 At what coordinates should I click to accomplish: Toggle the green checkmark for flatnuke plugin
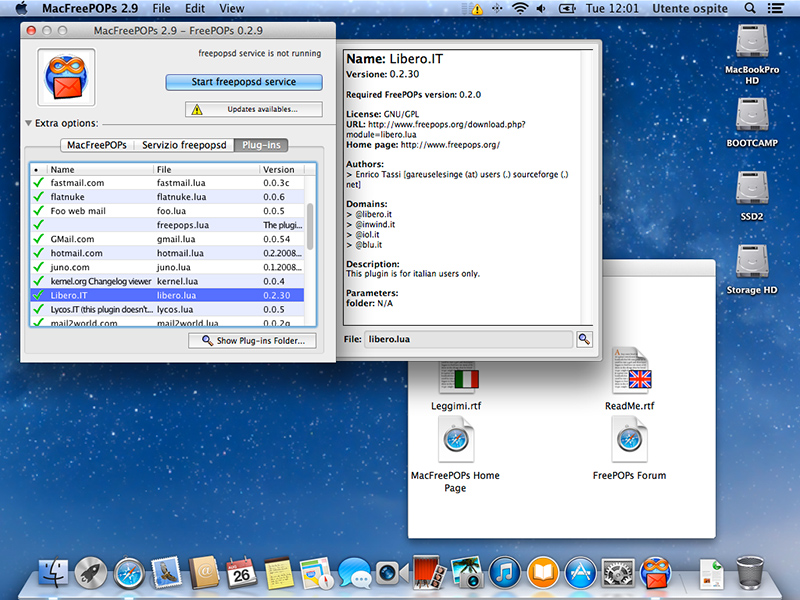tap(38, 196)
